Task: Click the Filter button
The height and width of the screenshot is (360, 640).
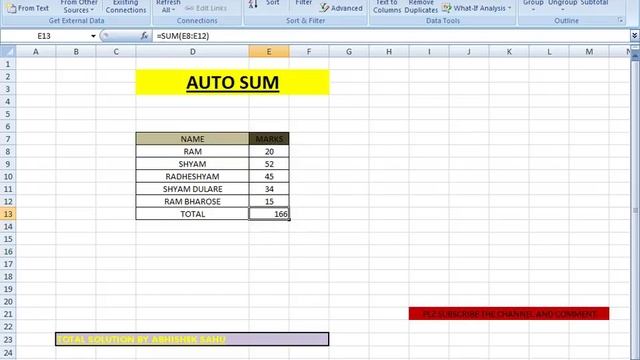Action: (x=303, y=4)
